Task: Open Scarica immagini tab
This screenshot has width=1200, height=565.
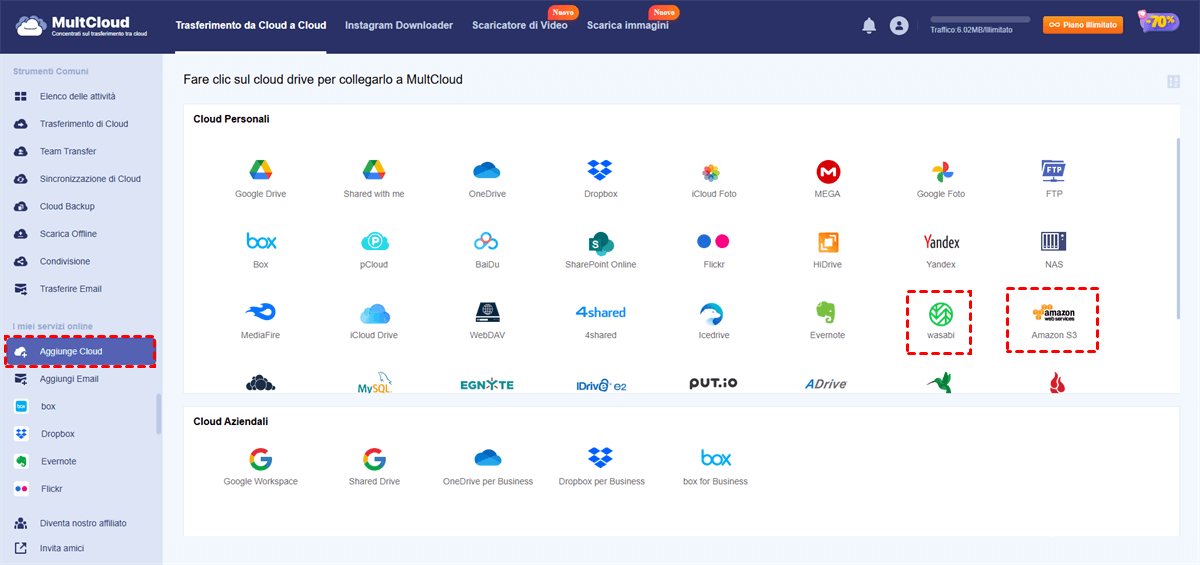Action: (x=628, y=25)
